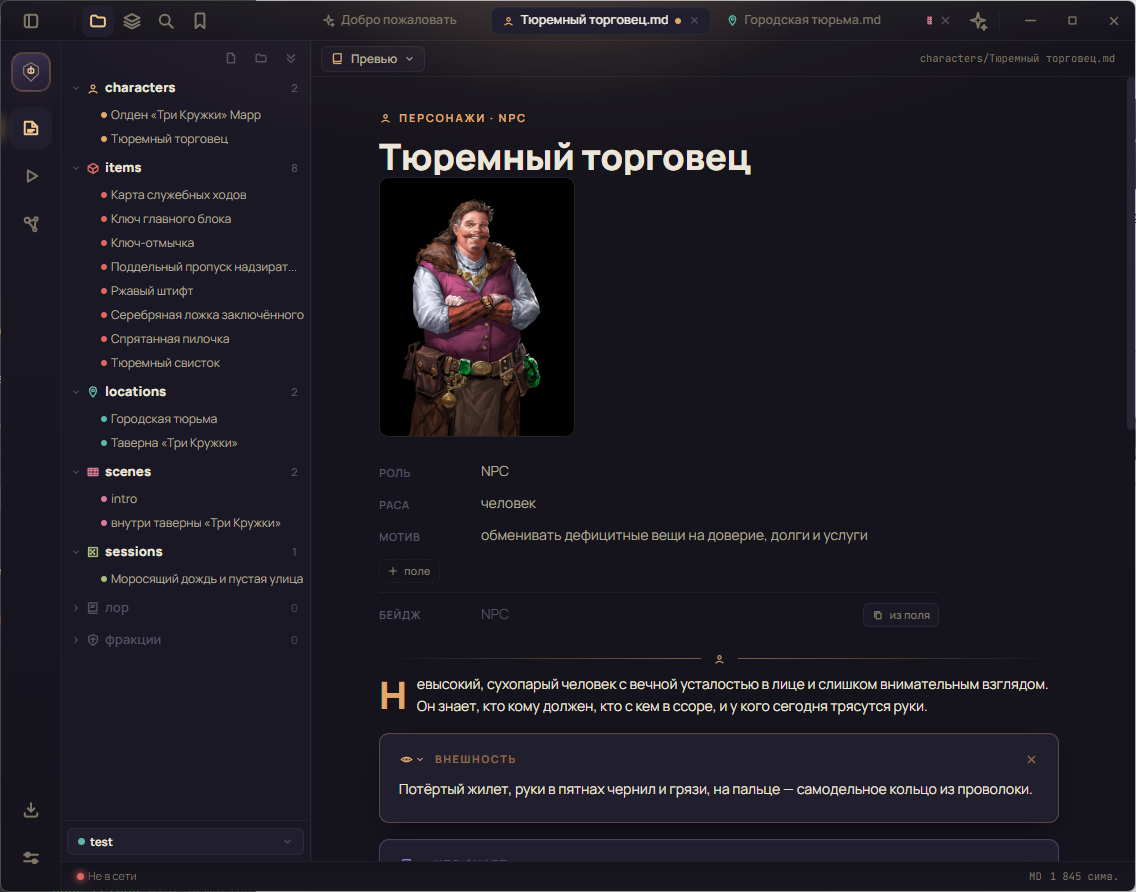Switch to the Городская тюрьма.md tab

coord(804,20)
